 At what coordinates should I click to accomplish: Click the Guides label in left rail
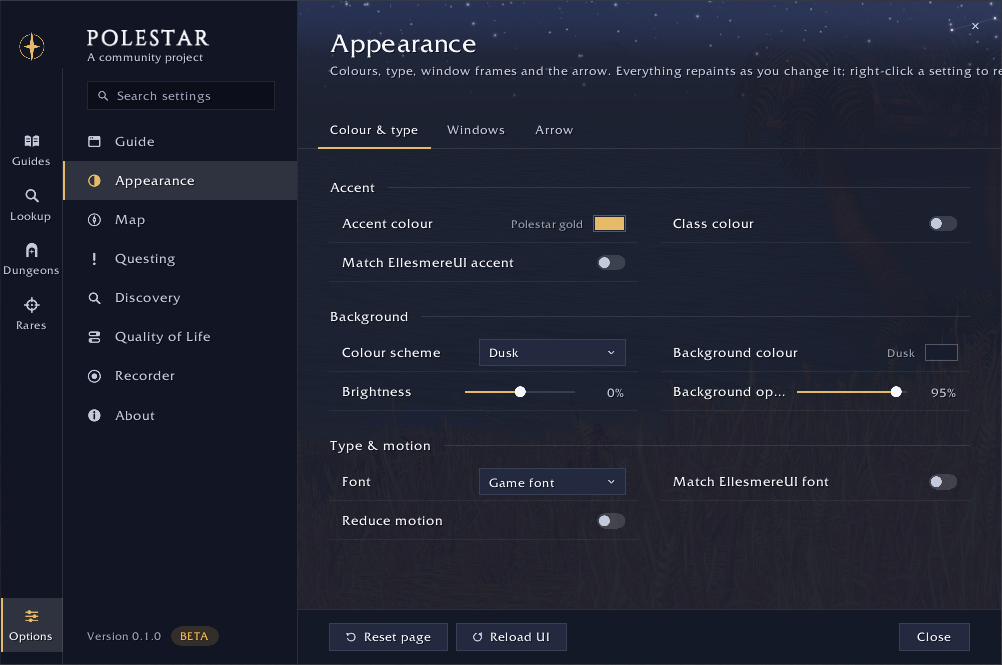point(31,162)
